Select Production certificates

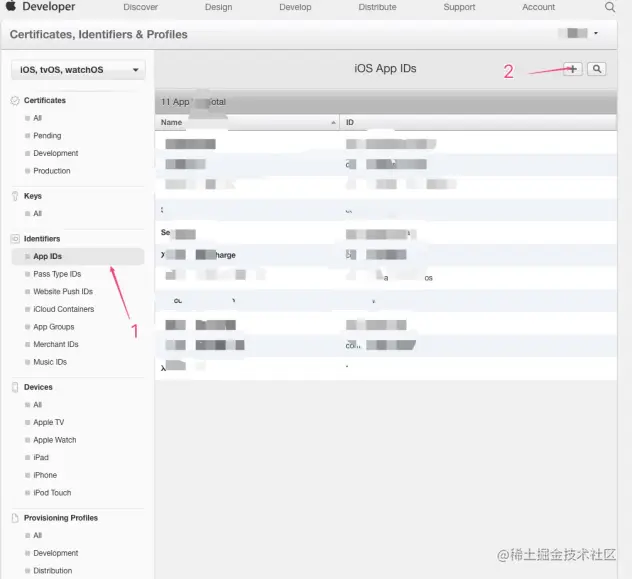52,171
